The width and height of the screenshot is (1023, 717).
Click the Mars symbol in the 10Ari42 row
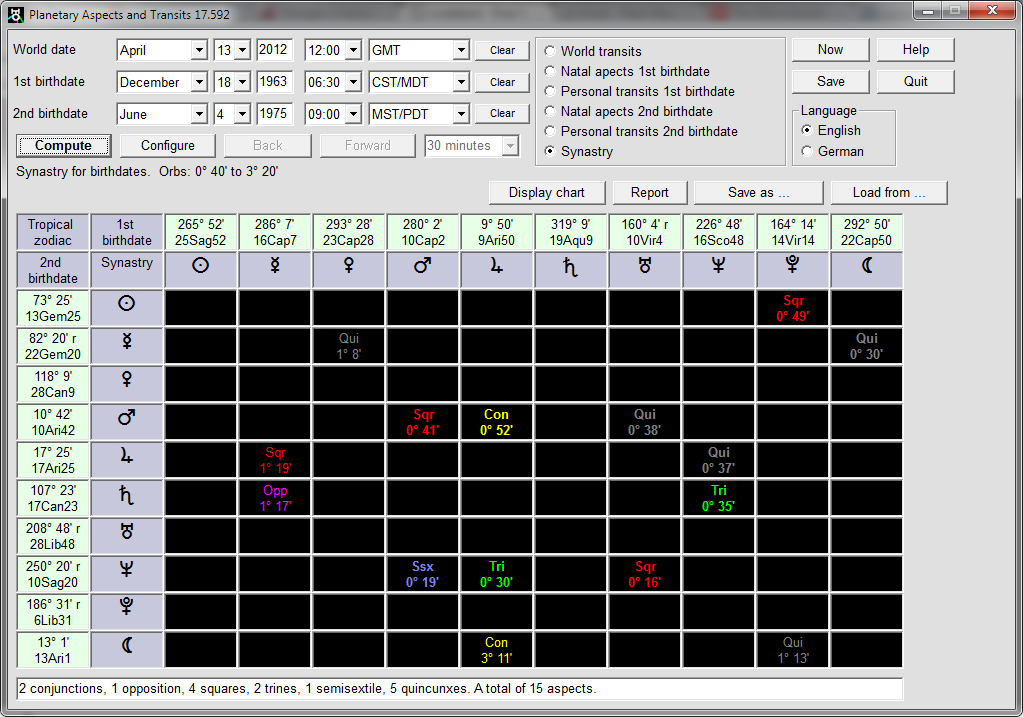[x=127, y=417]
